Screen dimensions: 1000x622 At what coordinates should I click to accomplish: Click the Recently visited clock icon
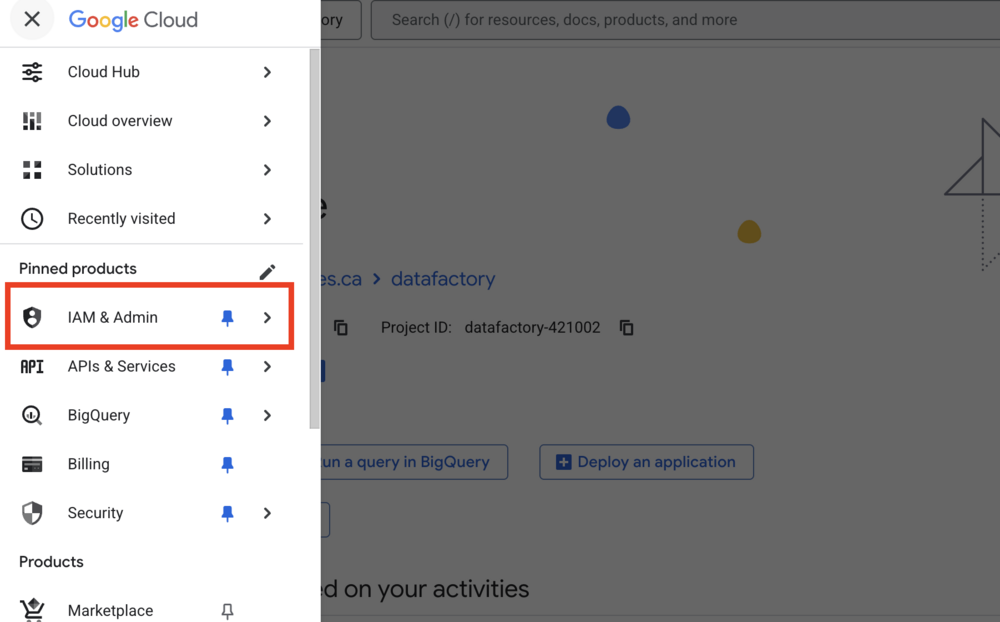[x=32, y=219]
